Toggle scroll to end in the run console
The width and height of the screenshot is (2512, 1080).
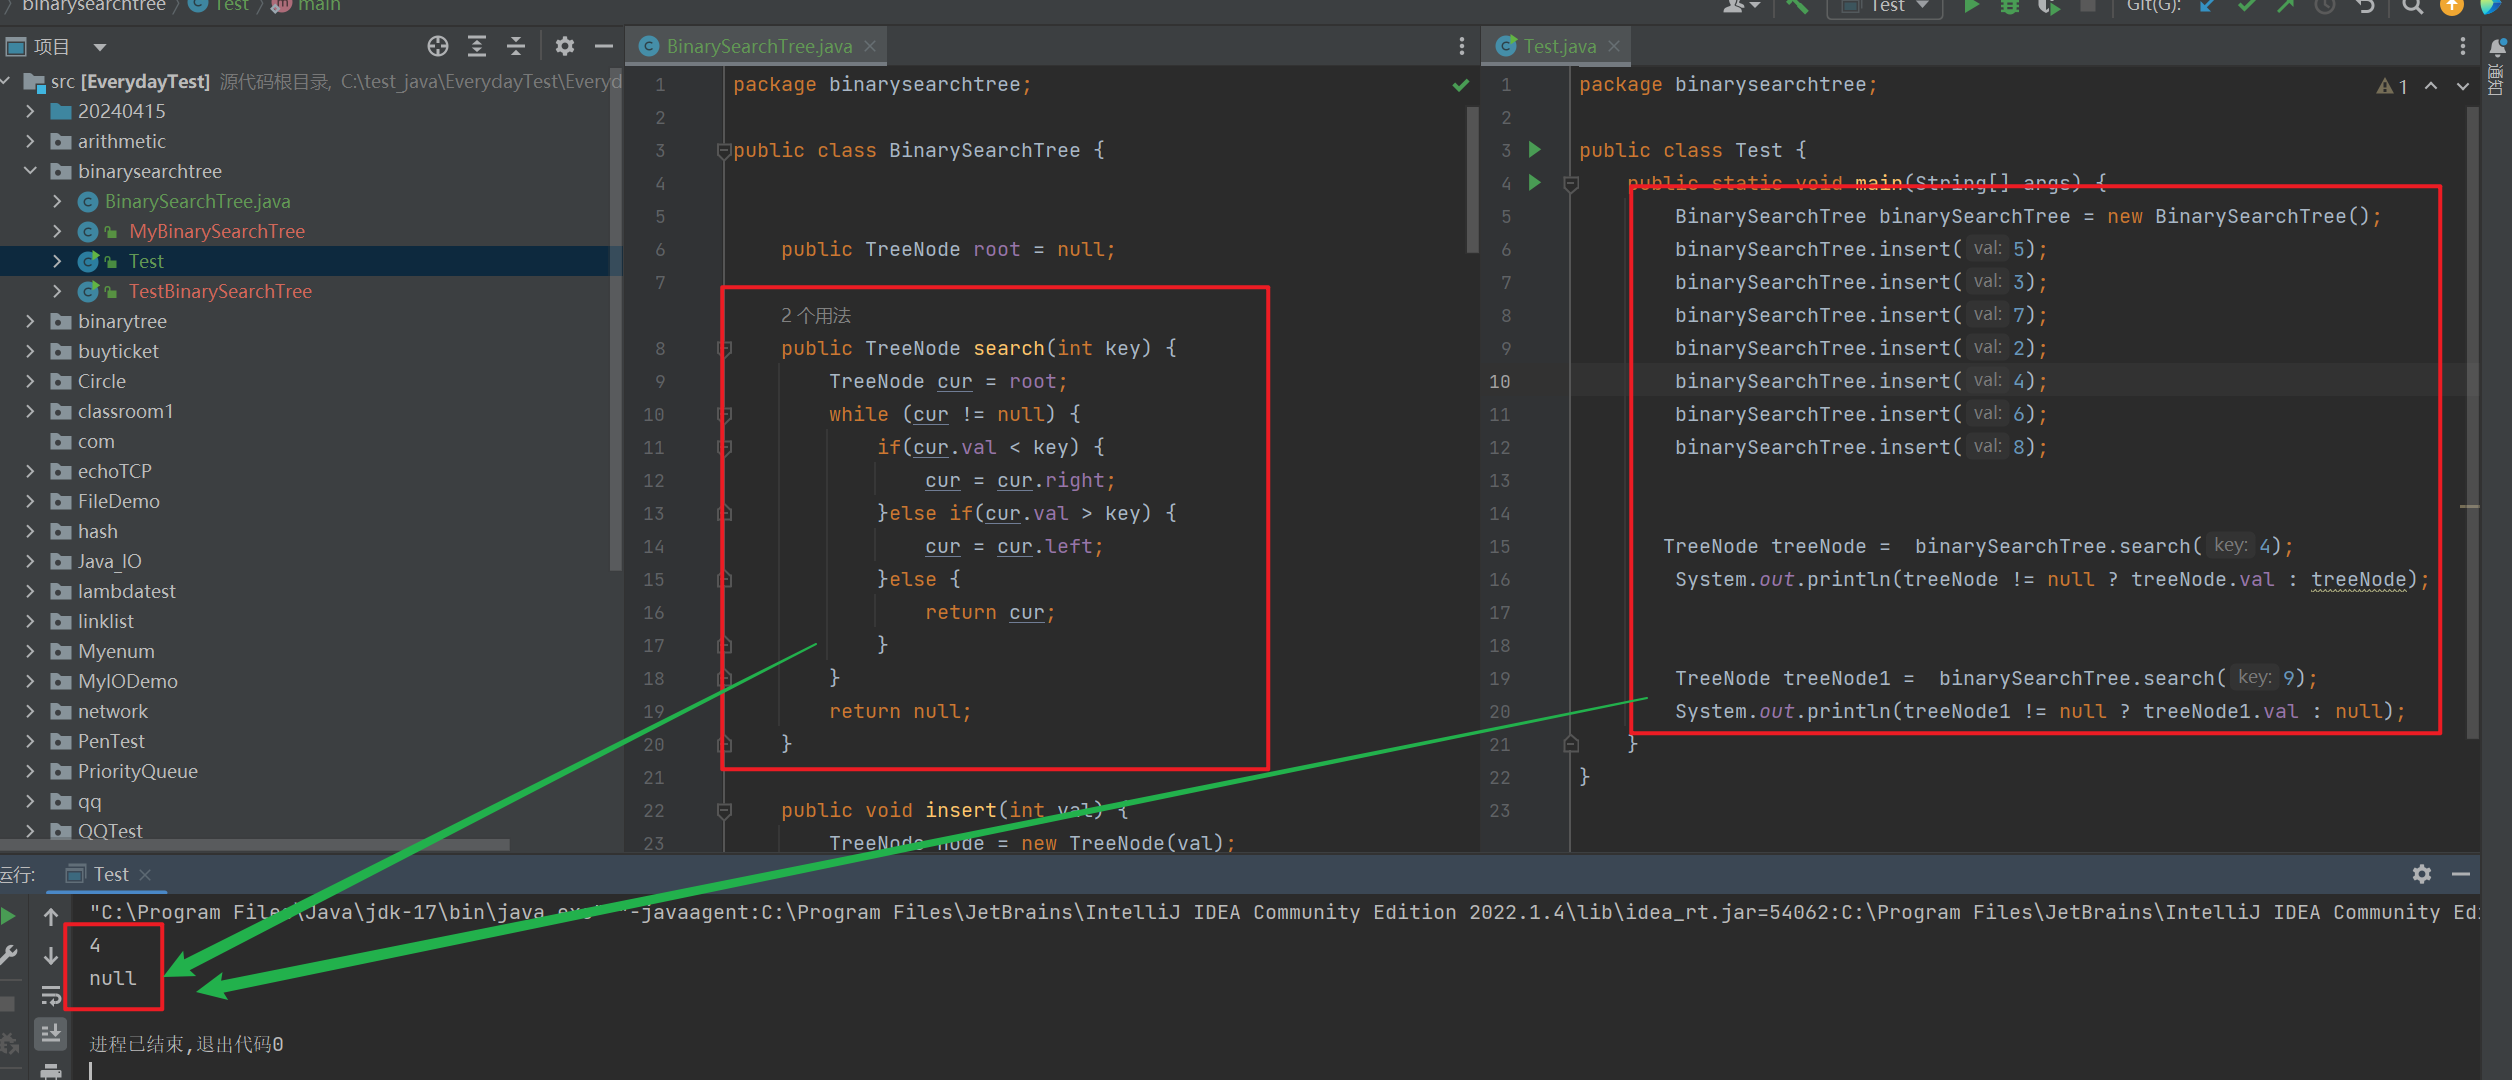click(51, 1032)
